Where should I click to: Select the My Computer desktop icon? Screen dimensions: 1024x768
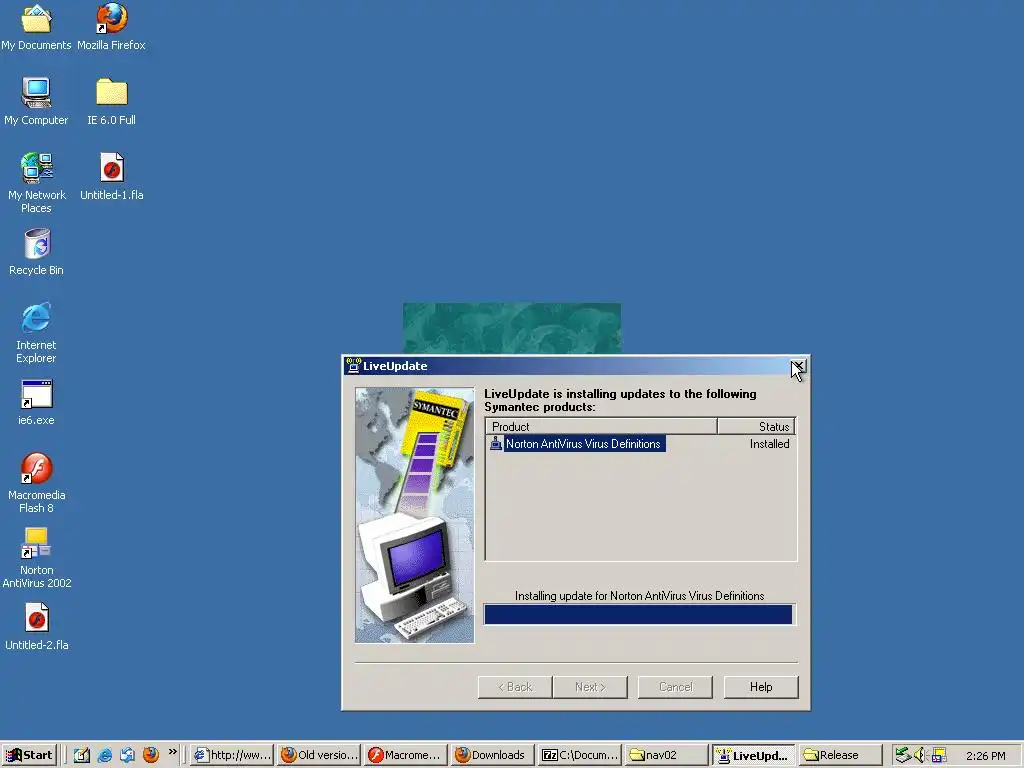36,102
